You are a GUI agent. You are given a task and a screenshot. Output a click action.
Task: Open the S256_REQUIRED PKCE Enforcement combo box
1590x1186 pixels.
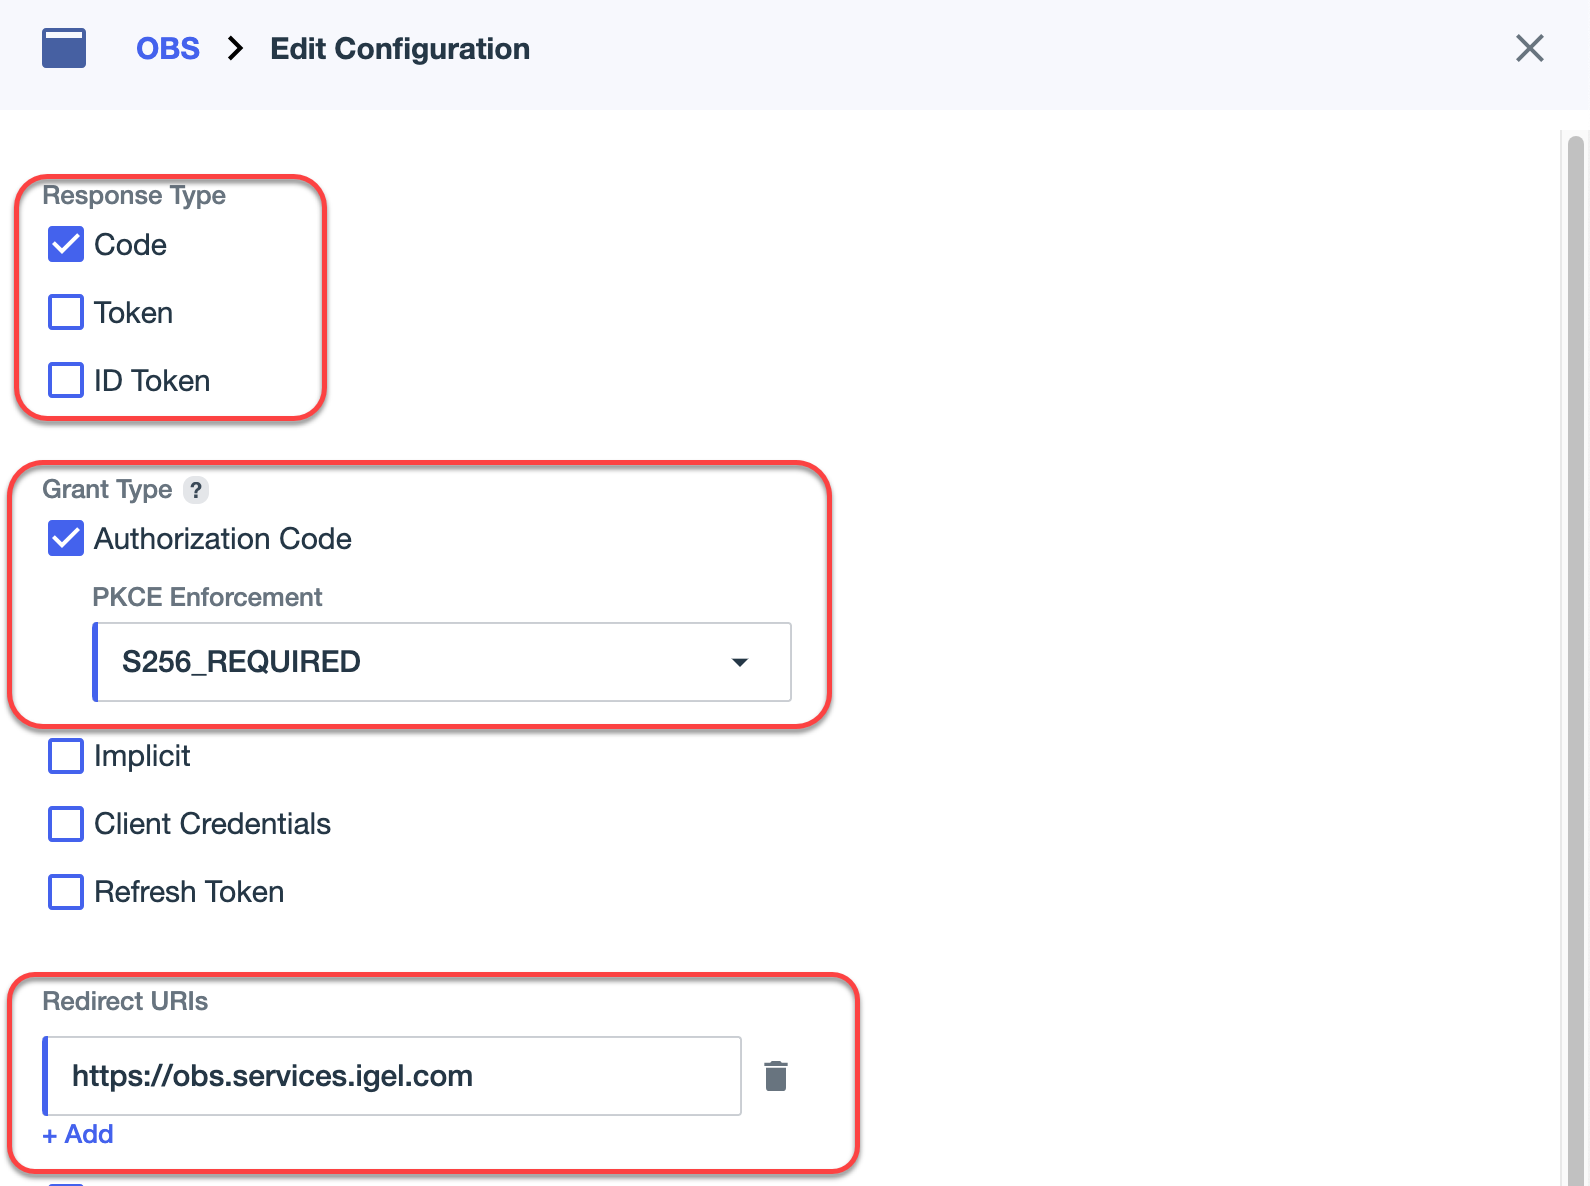[420, 662]
